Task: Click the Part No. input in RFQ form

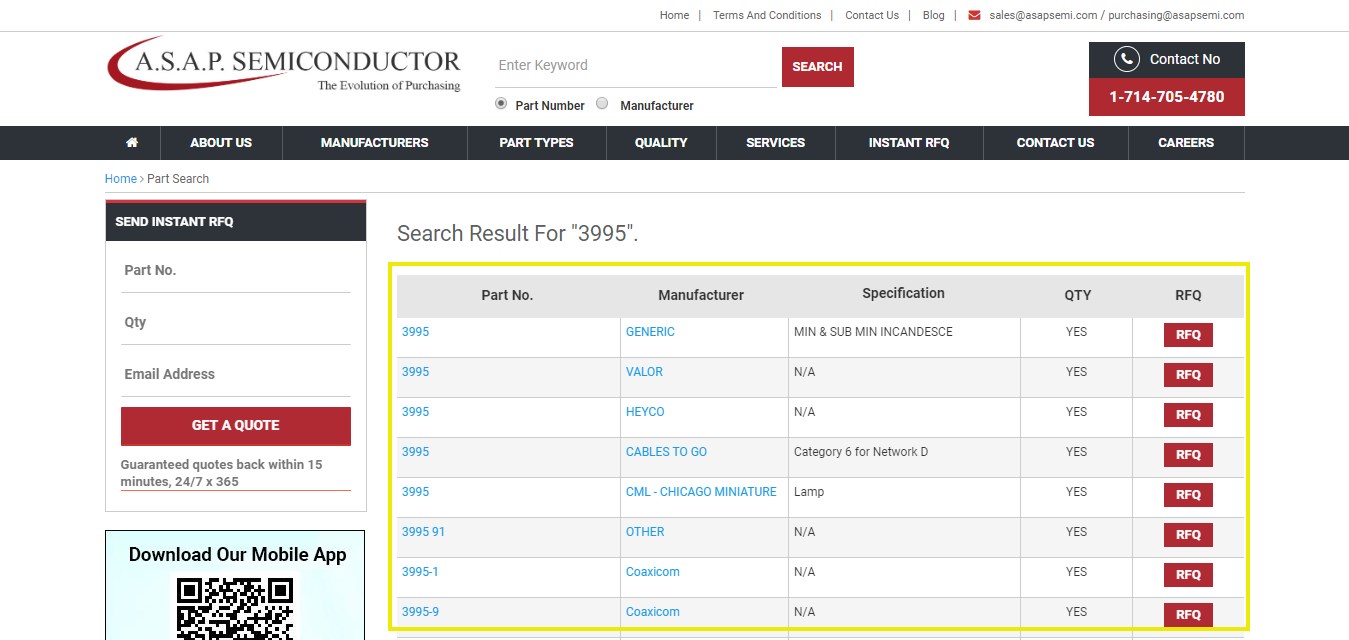Action: coord(236,271)
